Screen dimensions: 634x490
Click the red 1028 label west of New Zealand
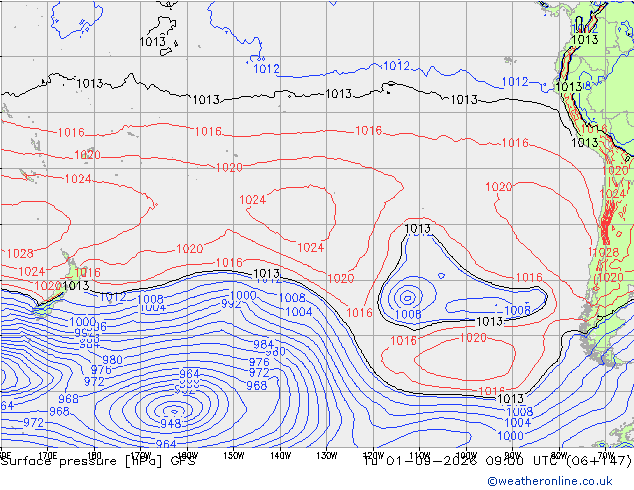click(20, 253)
